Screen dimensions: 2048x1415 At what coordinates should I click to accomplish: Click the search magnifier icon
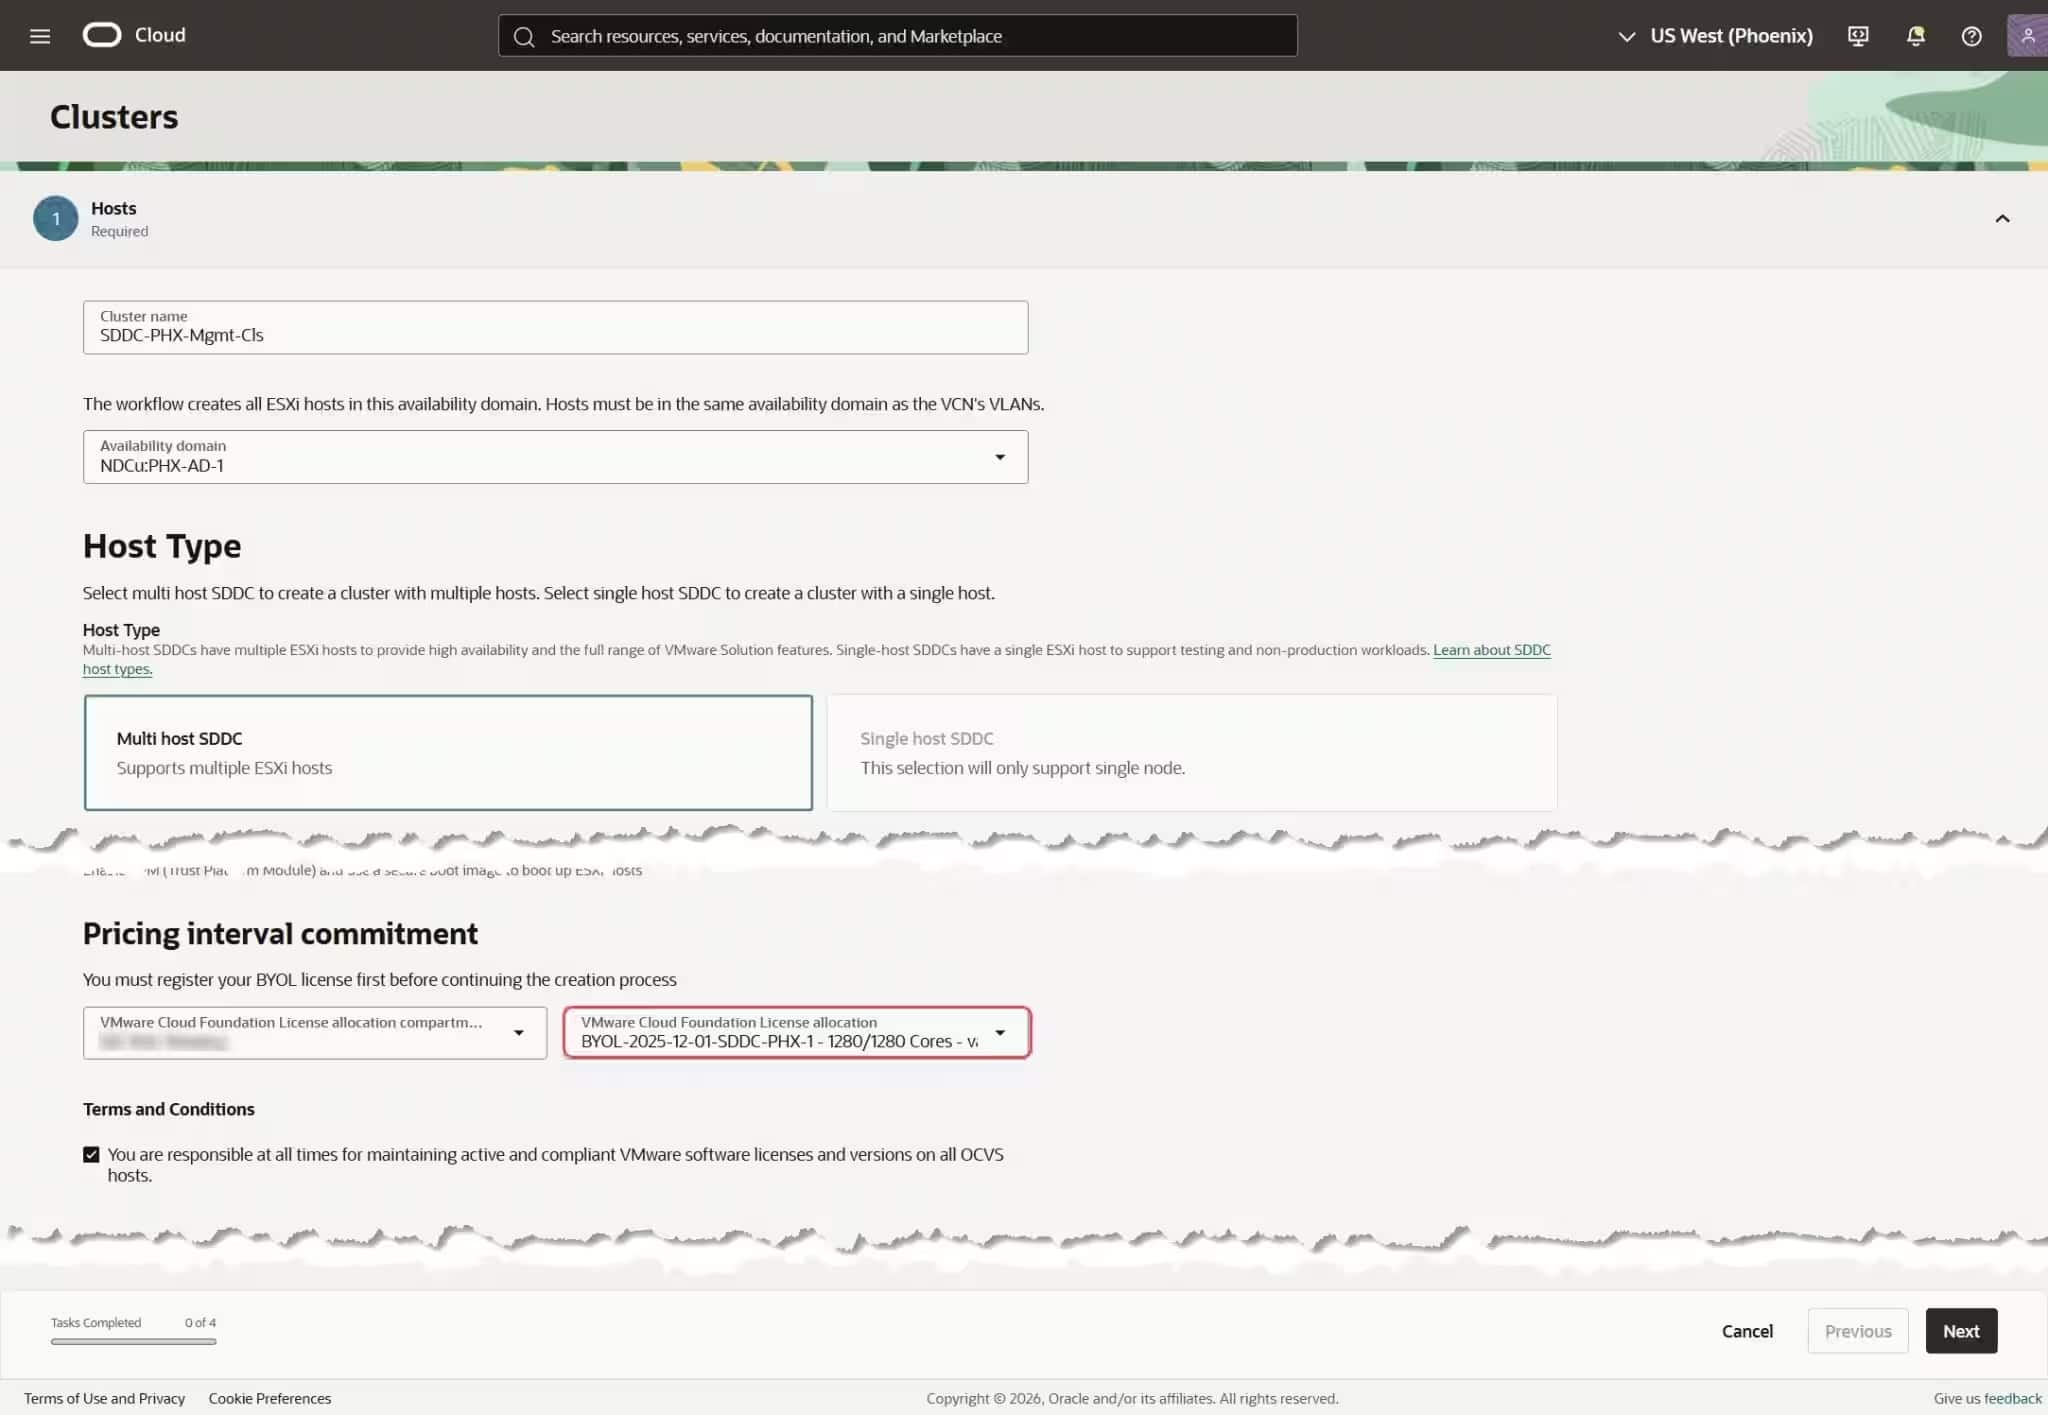pos(525,35)
